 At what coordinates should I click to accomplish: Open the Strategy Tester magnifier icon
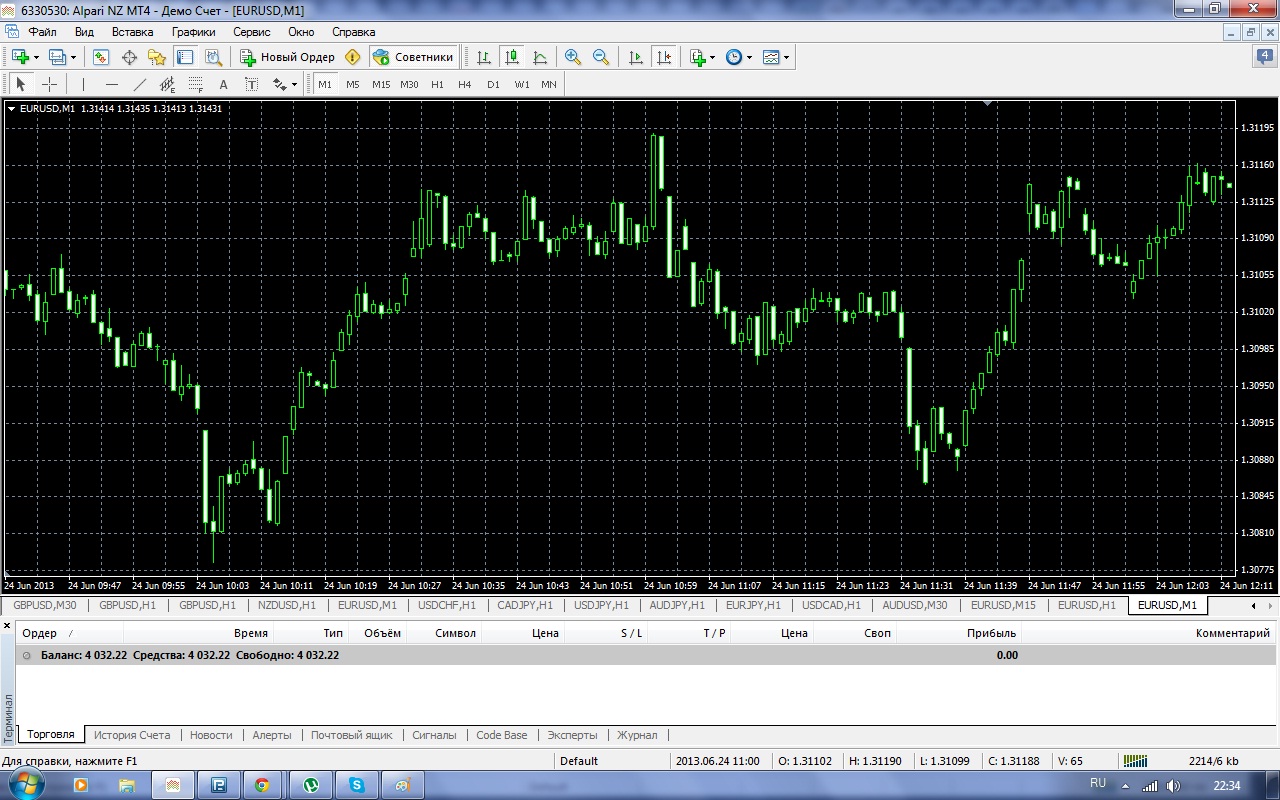(x=213, y=57)
